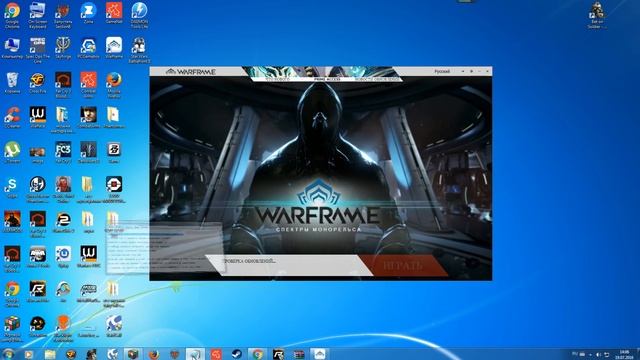Close the Warframe launcher window
This screenshot has height=360, width=640.
click(487, 71)
